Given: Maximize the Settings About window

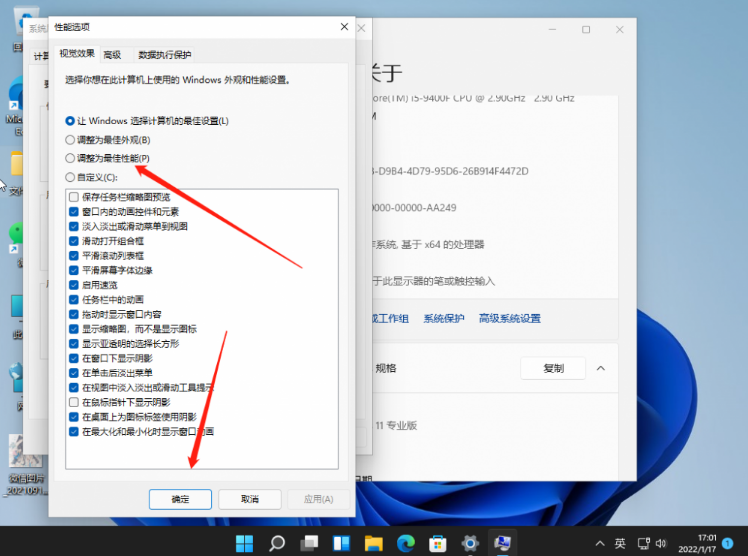Looking at the screenshot, I should pos(586,30).
